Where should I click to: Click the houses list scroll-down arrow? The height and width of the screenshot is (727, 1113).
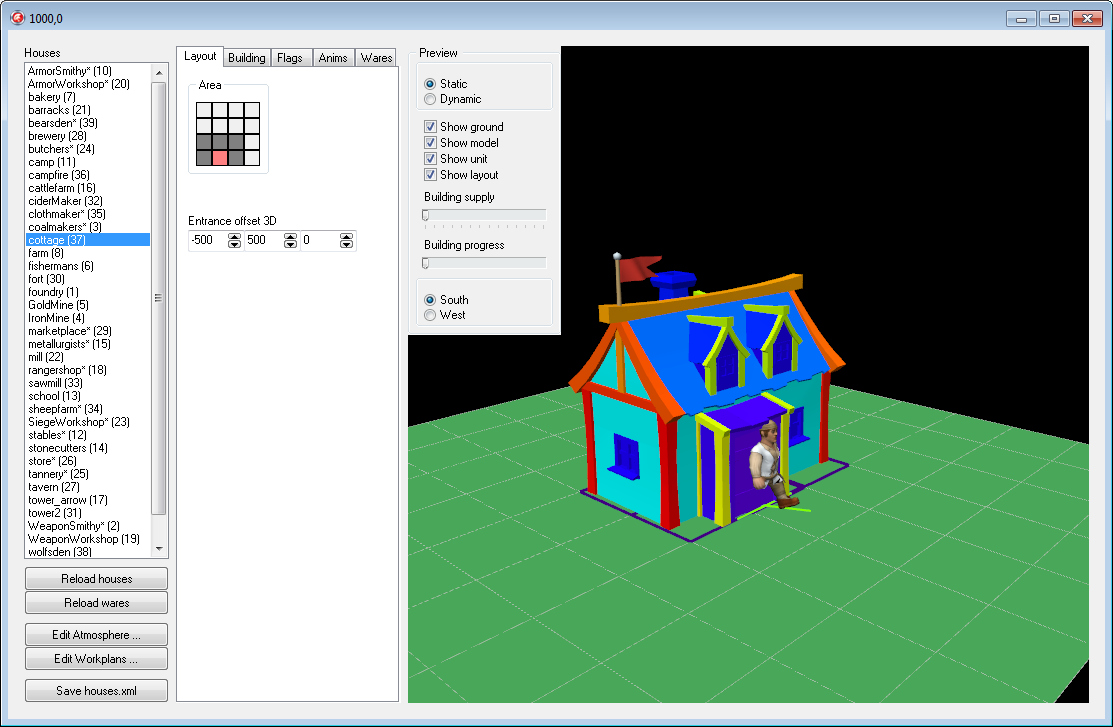[x=159, y=549]
